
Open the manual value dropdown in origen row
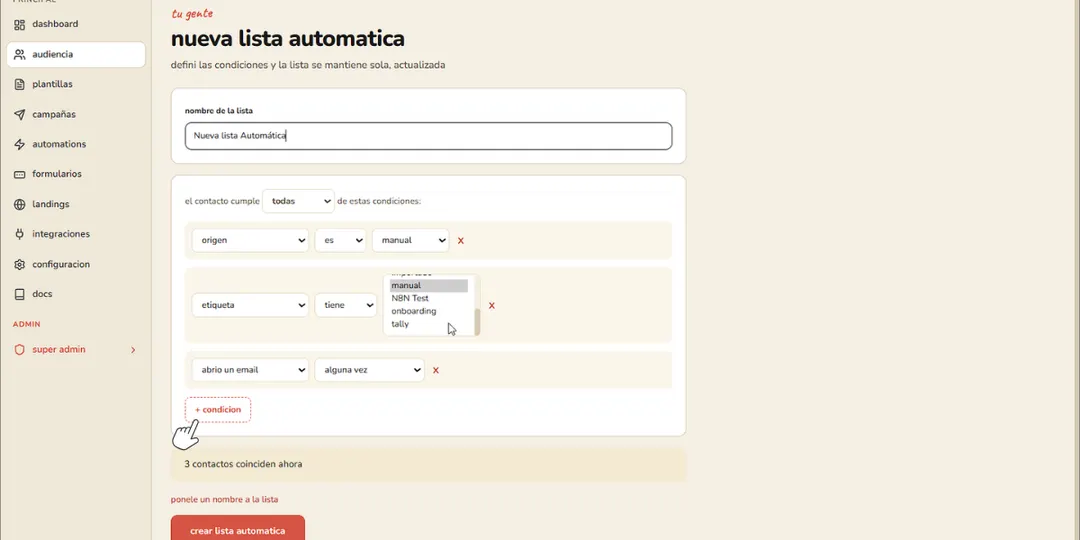click(x=411, y=240)
